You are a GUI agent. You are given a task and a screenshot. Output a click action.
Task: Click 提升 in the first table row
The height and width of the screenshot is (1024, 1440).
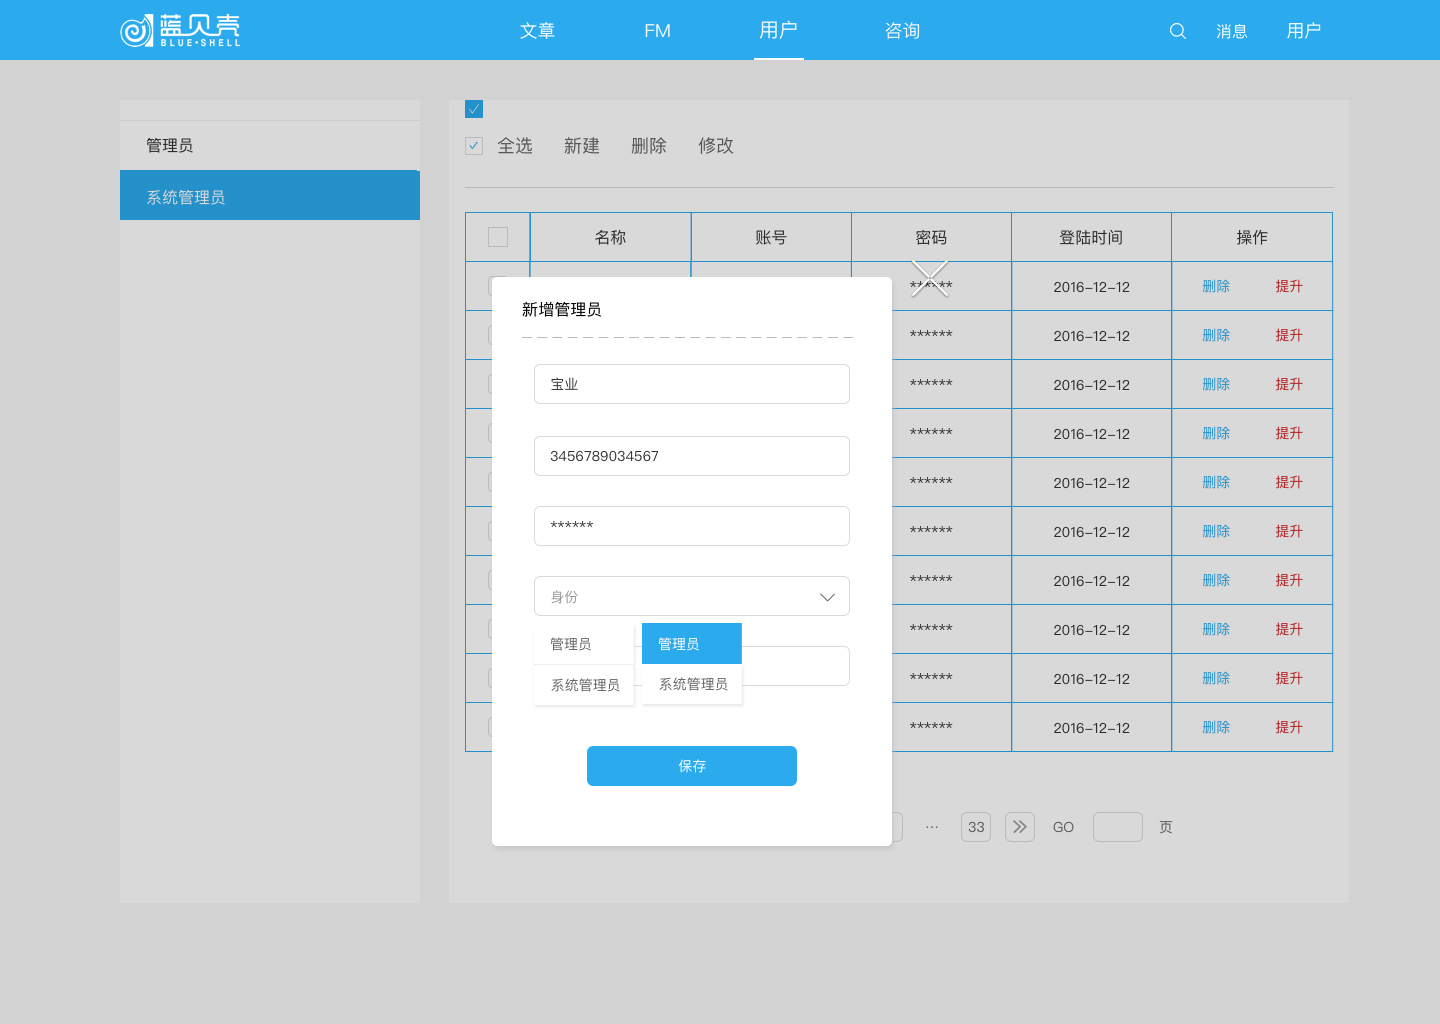1289,286
